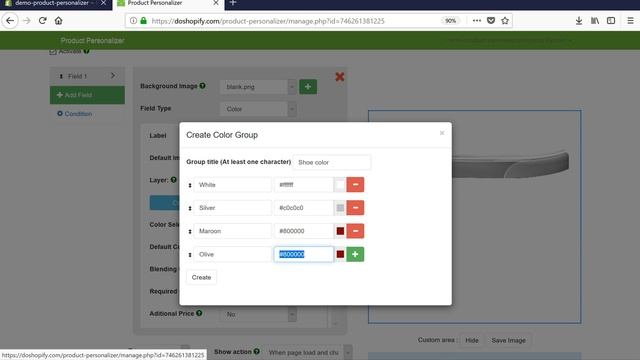This screenshot has width=640, height=360.
Task: Click the browser Forward arrow
Action: pos(27,20)
